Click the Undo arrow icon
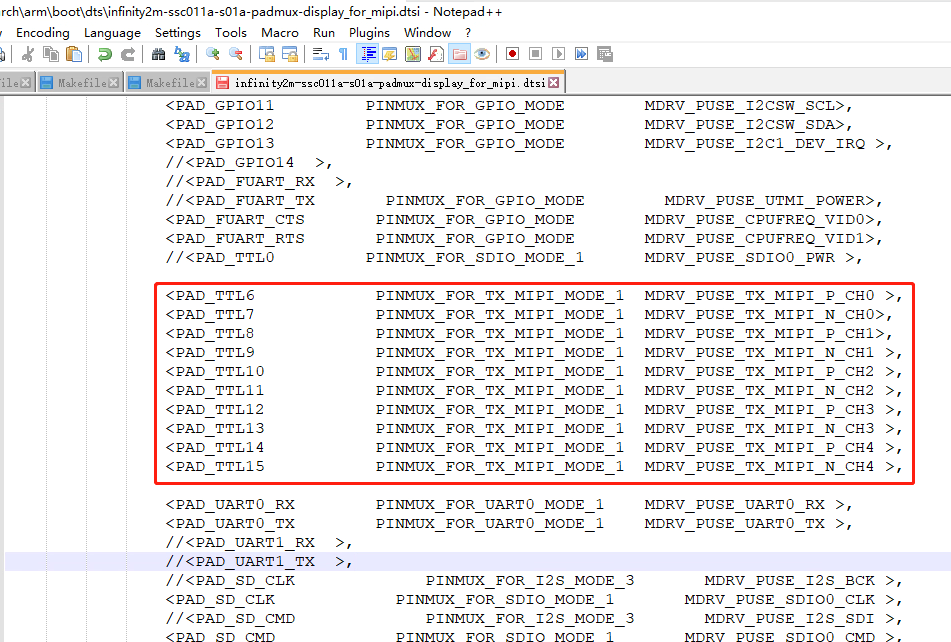Viewport: 951px width, 642px height. (x=104, y=54)
